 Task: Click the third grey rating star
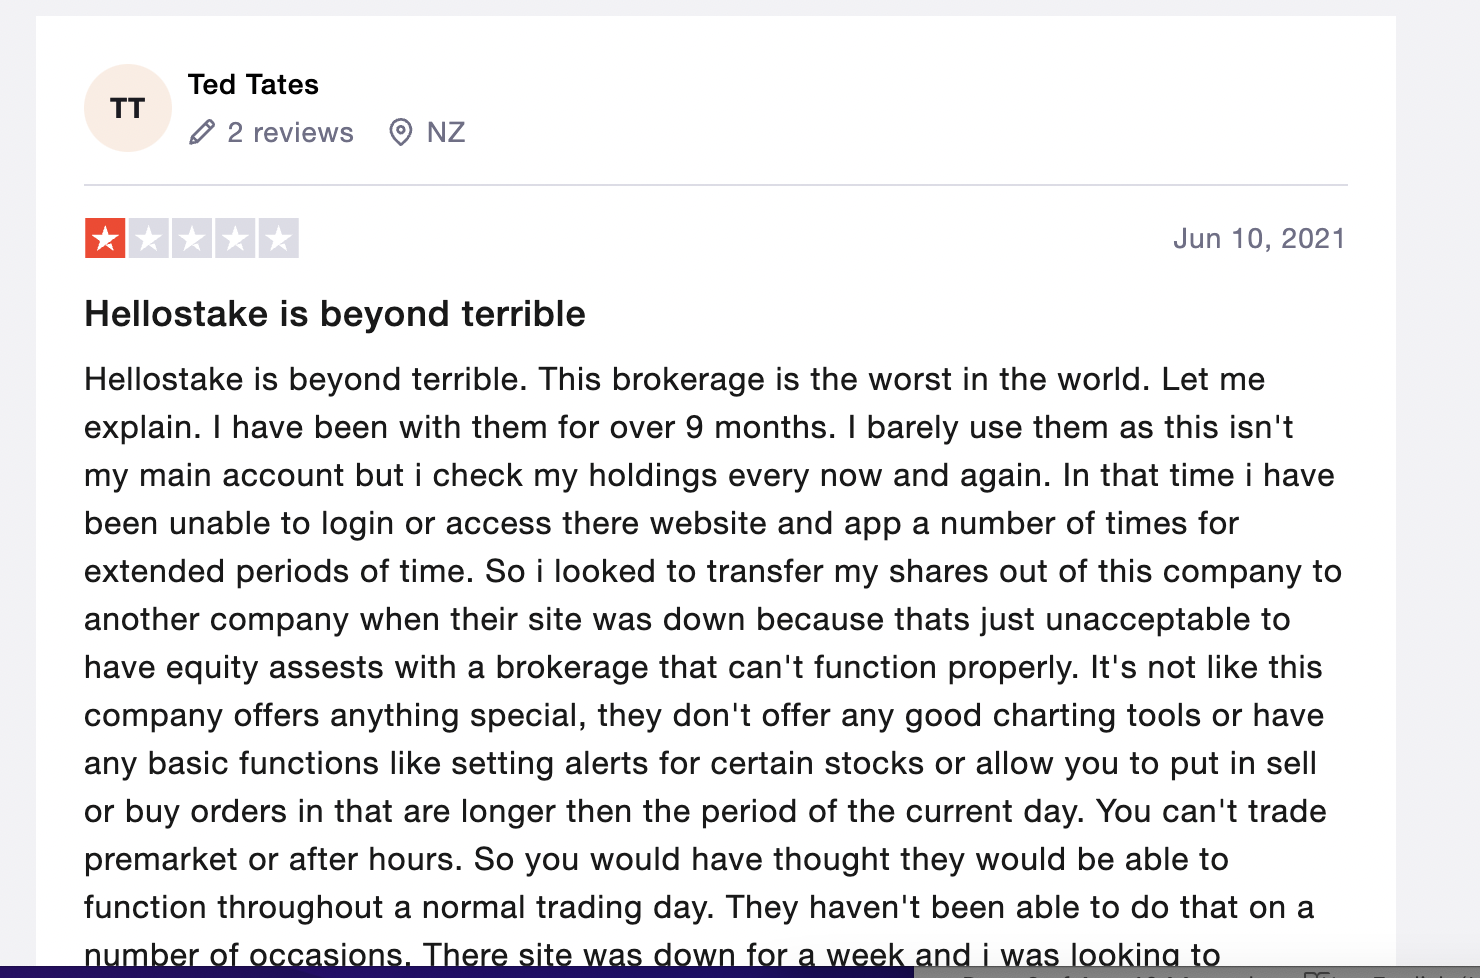(192, 239)
